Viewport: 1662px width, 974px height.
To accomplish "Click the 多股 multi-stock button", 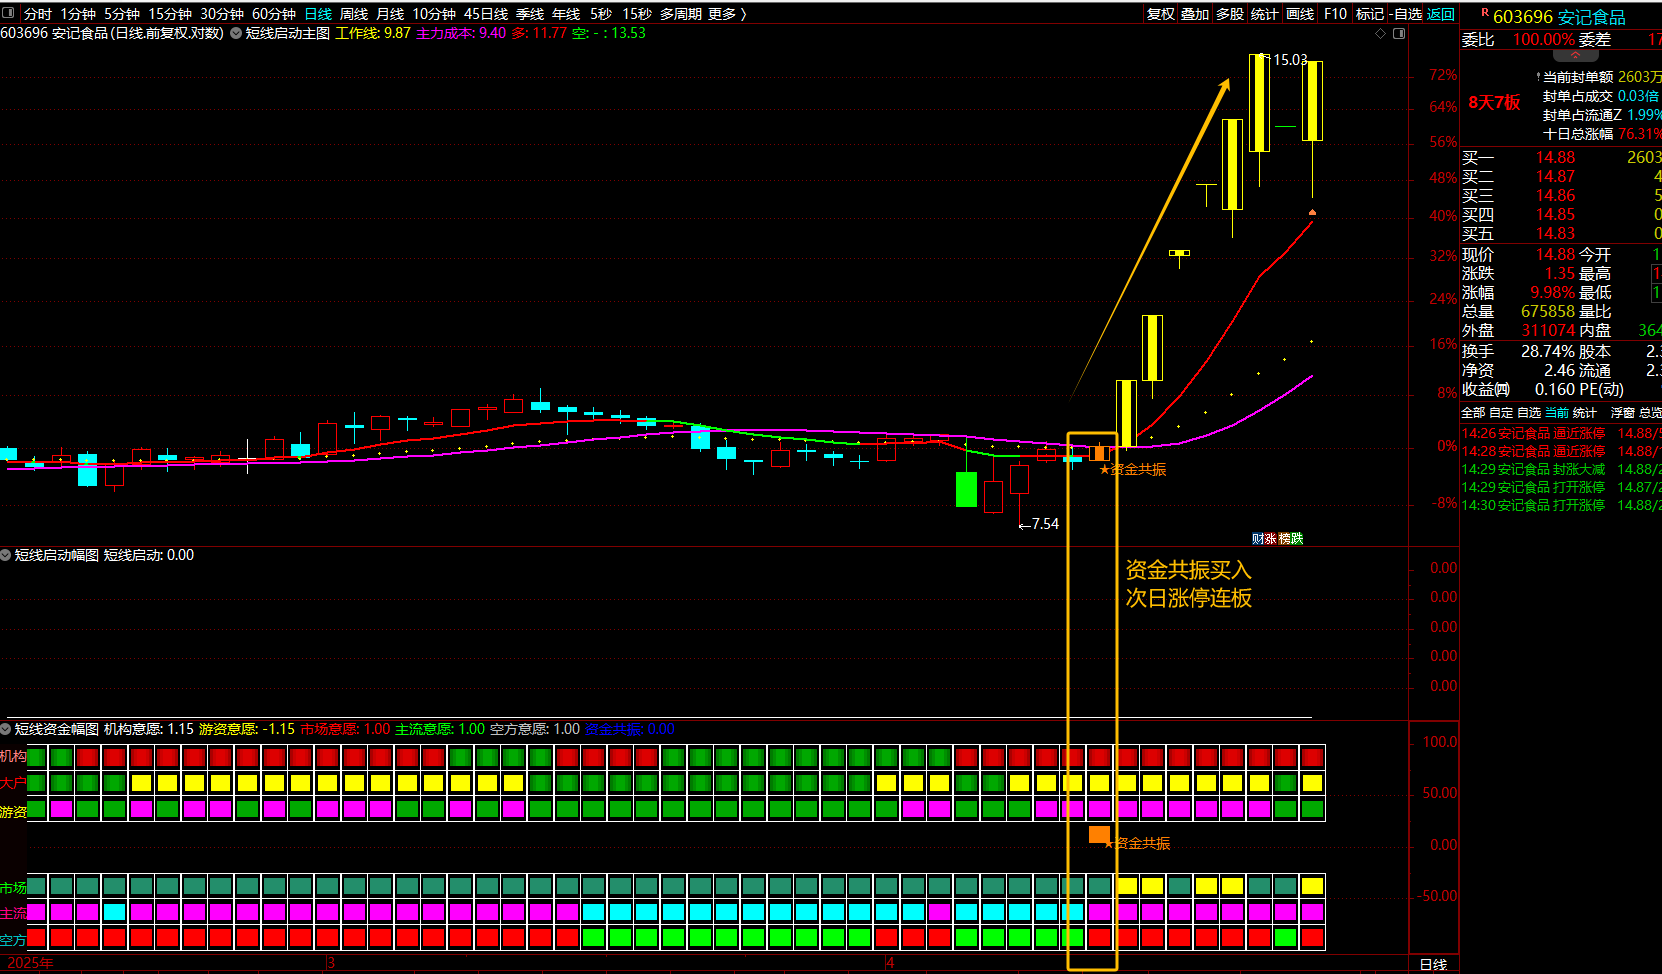I will [x=1230, y=14].
